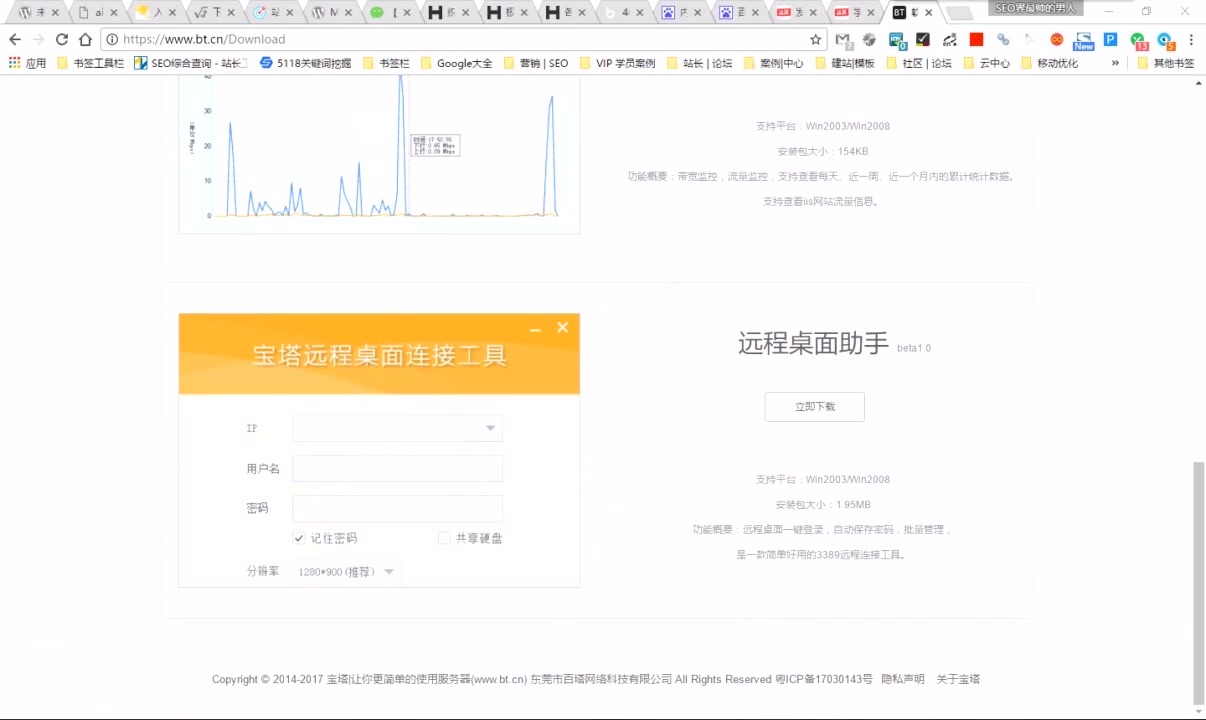
Task: Bookmark this page with the star icon
Action: coord(816,39)
